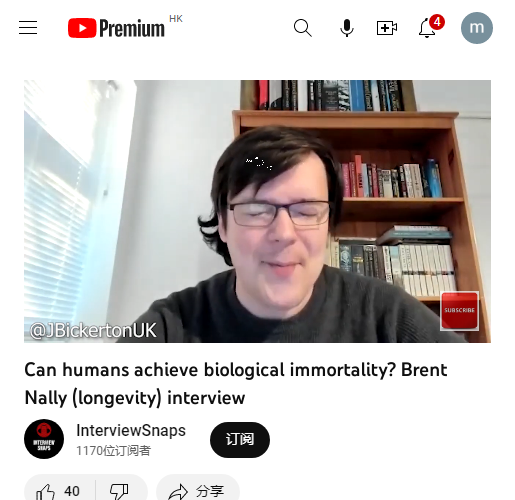Screen dimensions: 515x500
Task: Click the YouTube Premium logo
Action: click(x=116, y=28)
